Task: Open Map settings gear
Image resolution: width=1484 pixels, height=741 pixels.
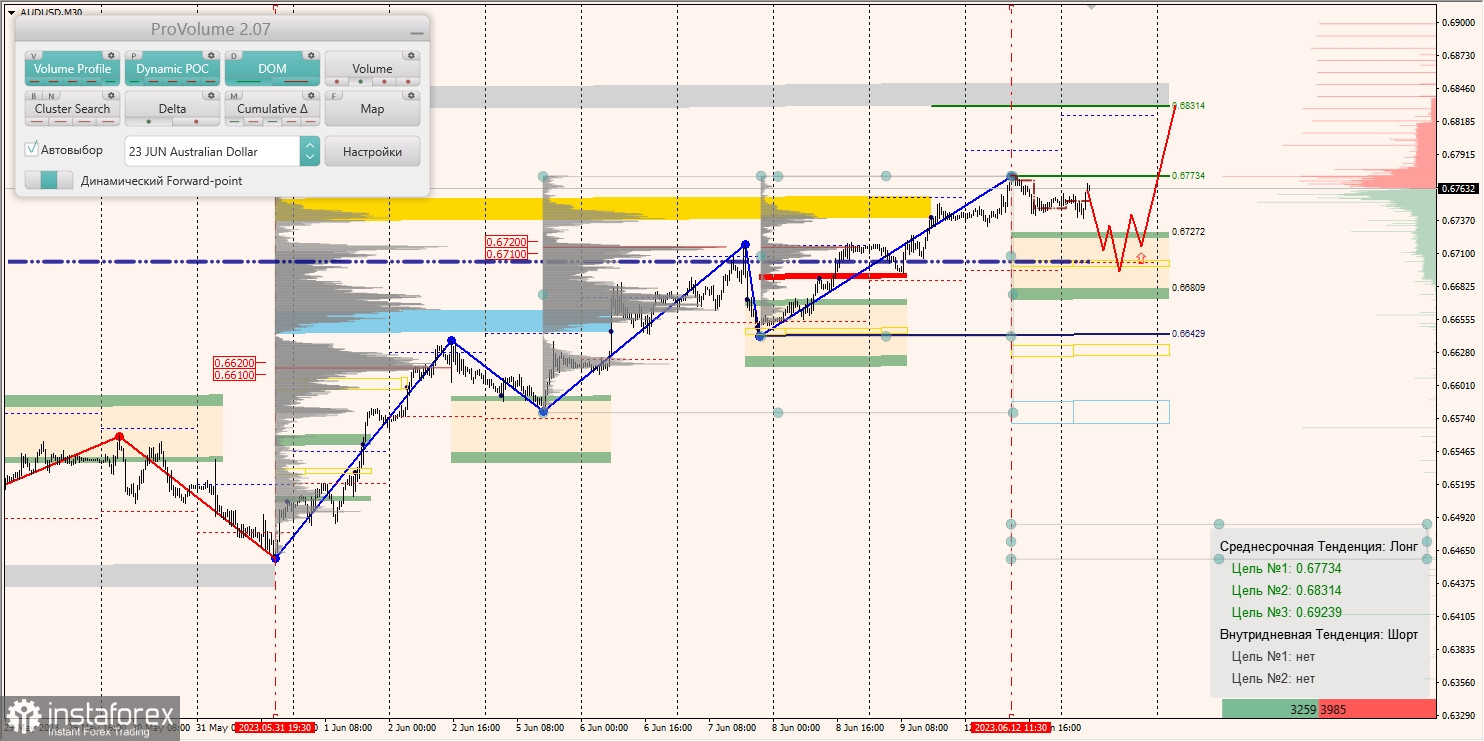Action: [412, 96]
